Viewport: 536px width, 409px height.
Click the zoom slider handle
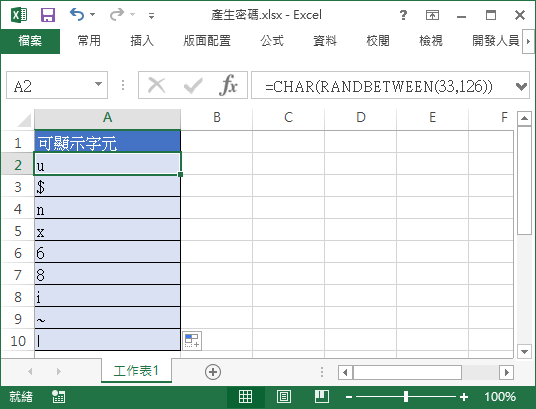click(x=406, y=397)
